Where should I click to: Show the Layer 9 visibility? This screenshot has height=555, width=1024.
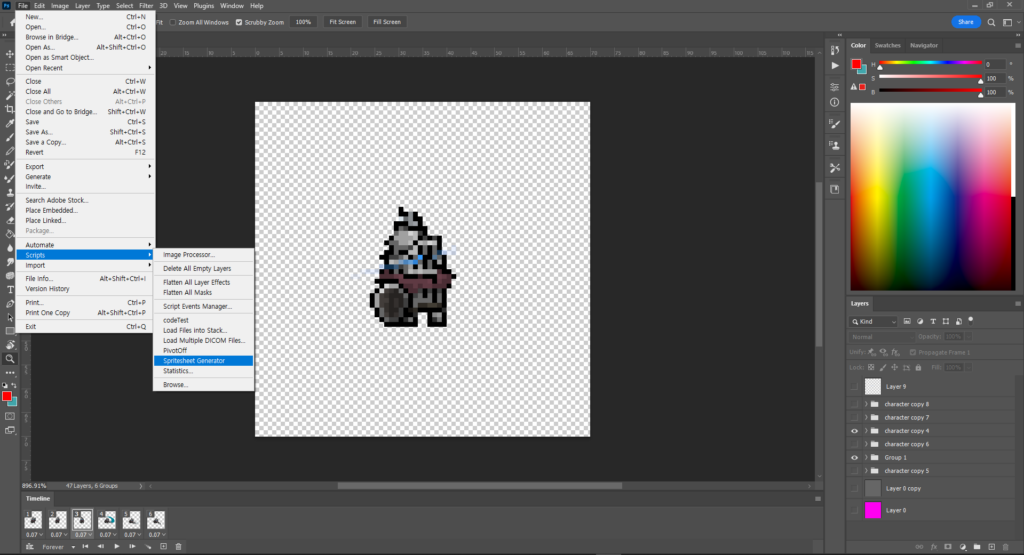point(854,387)
